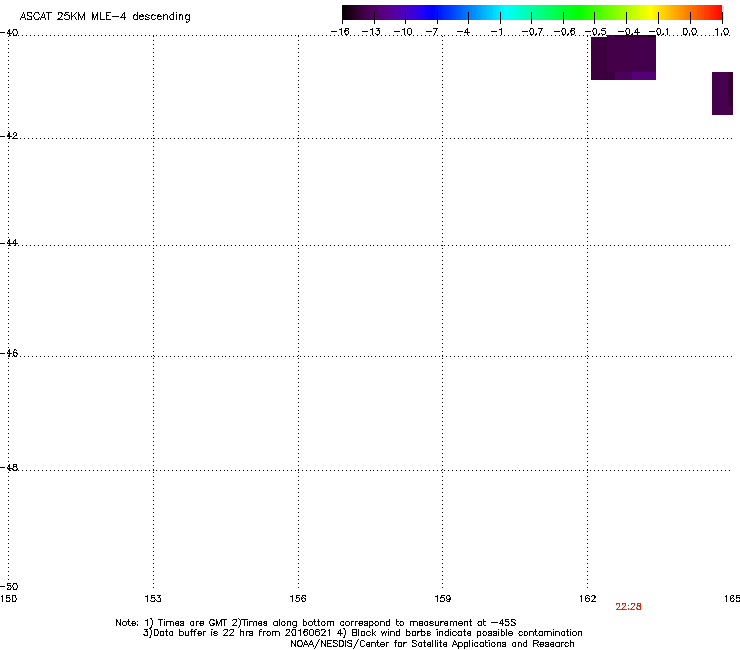The height and width of the screenshot is (650, 740).
Task: Click the colorbar label -0.6
Action: pos(564,32)
